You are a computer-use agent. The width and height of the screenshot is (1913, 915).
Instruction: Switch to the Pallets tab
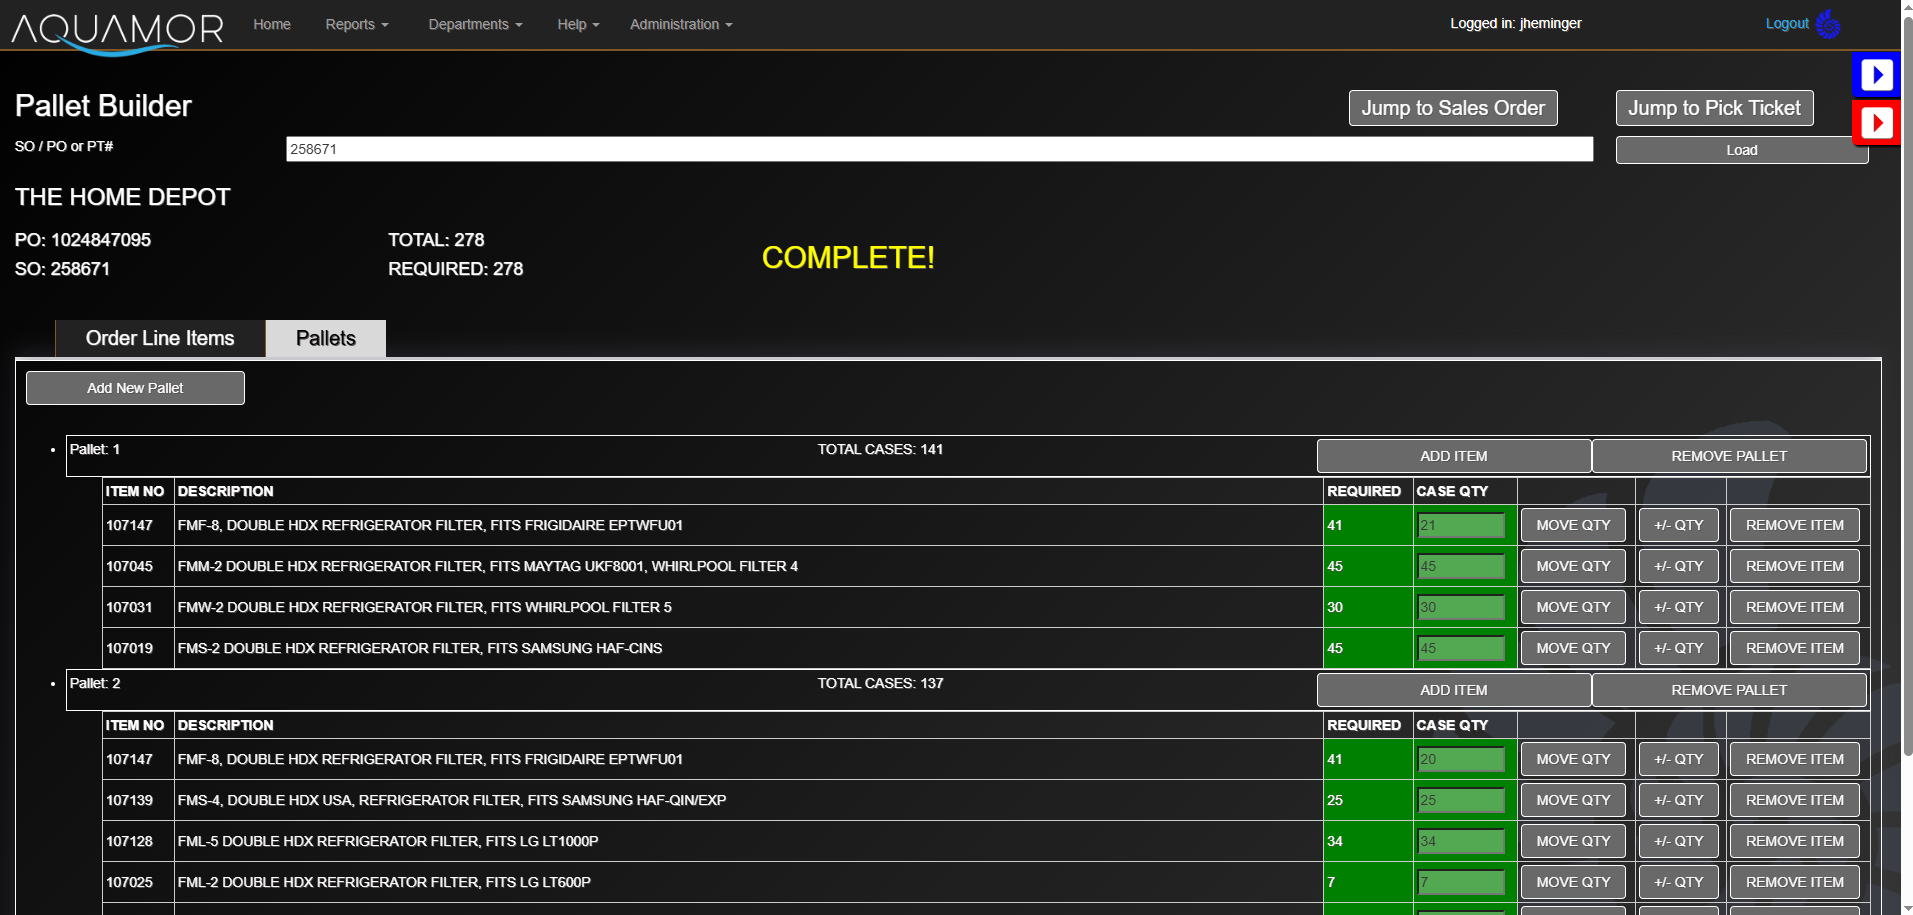pos(325,338)
